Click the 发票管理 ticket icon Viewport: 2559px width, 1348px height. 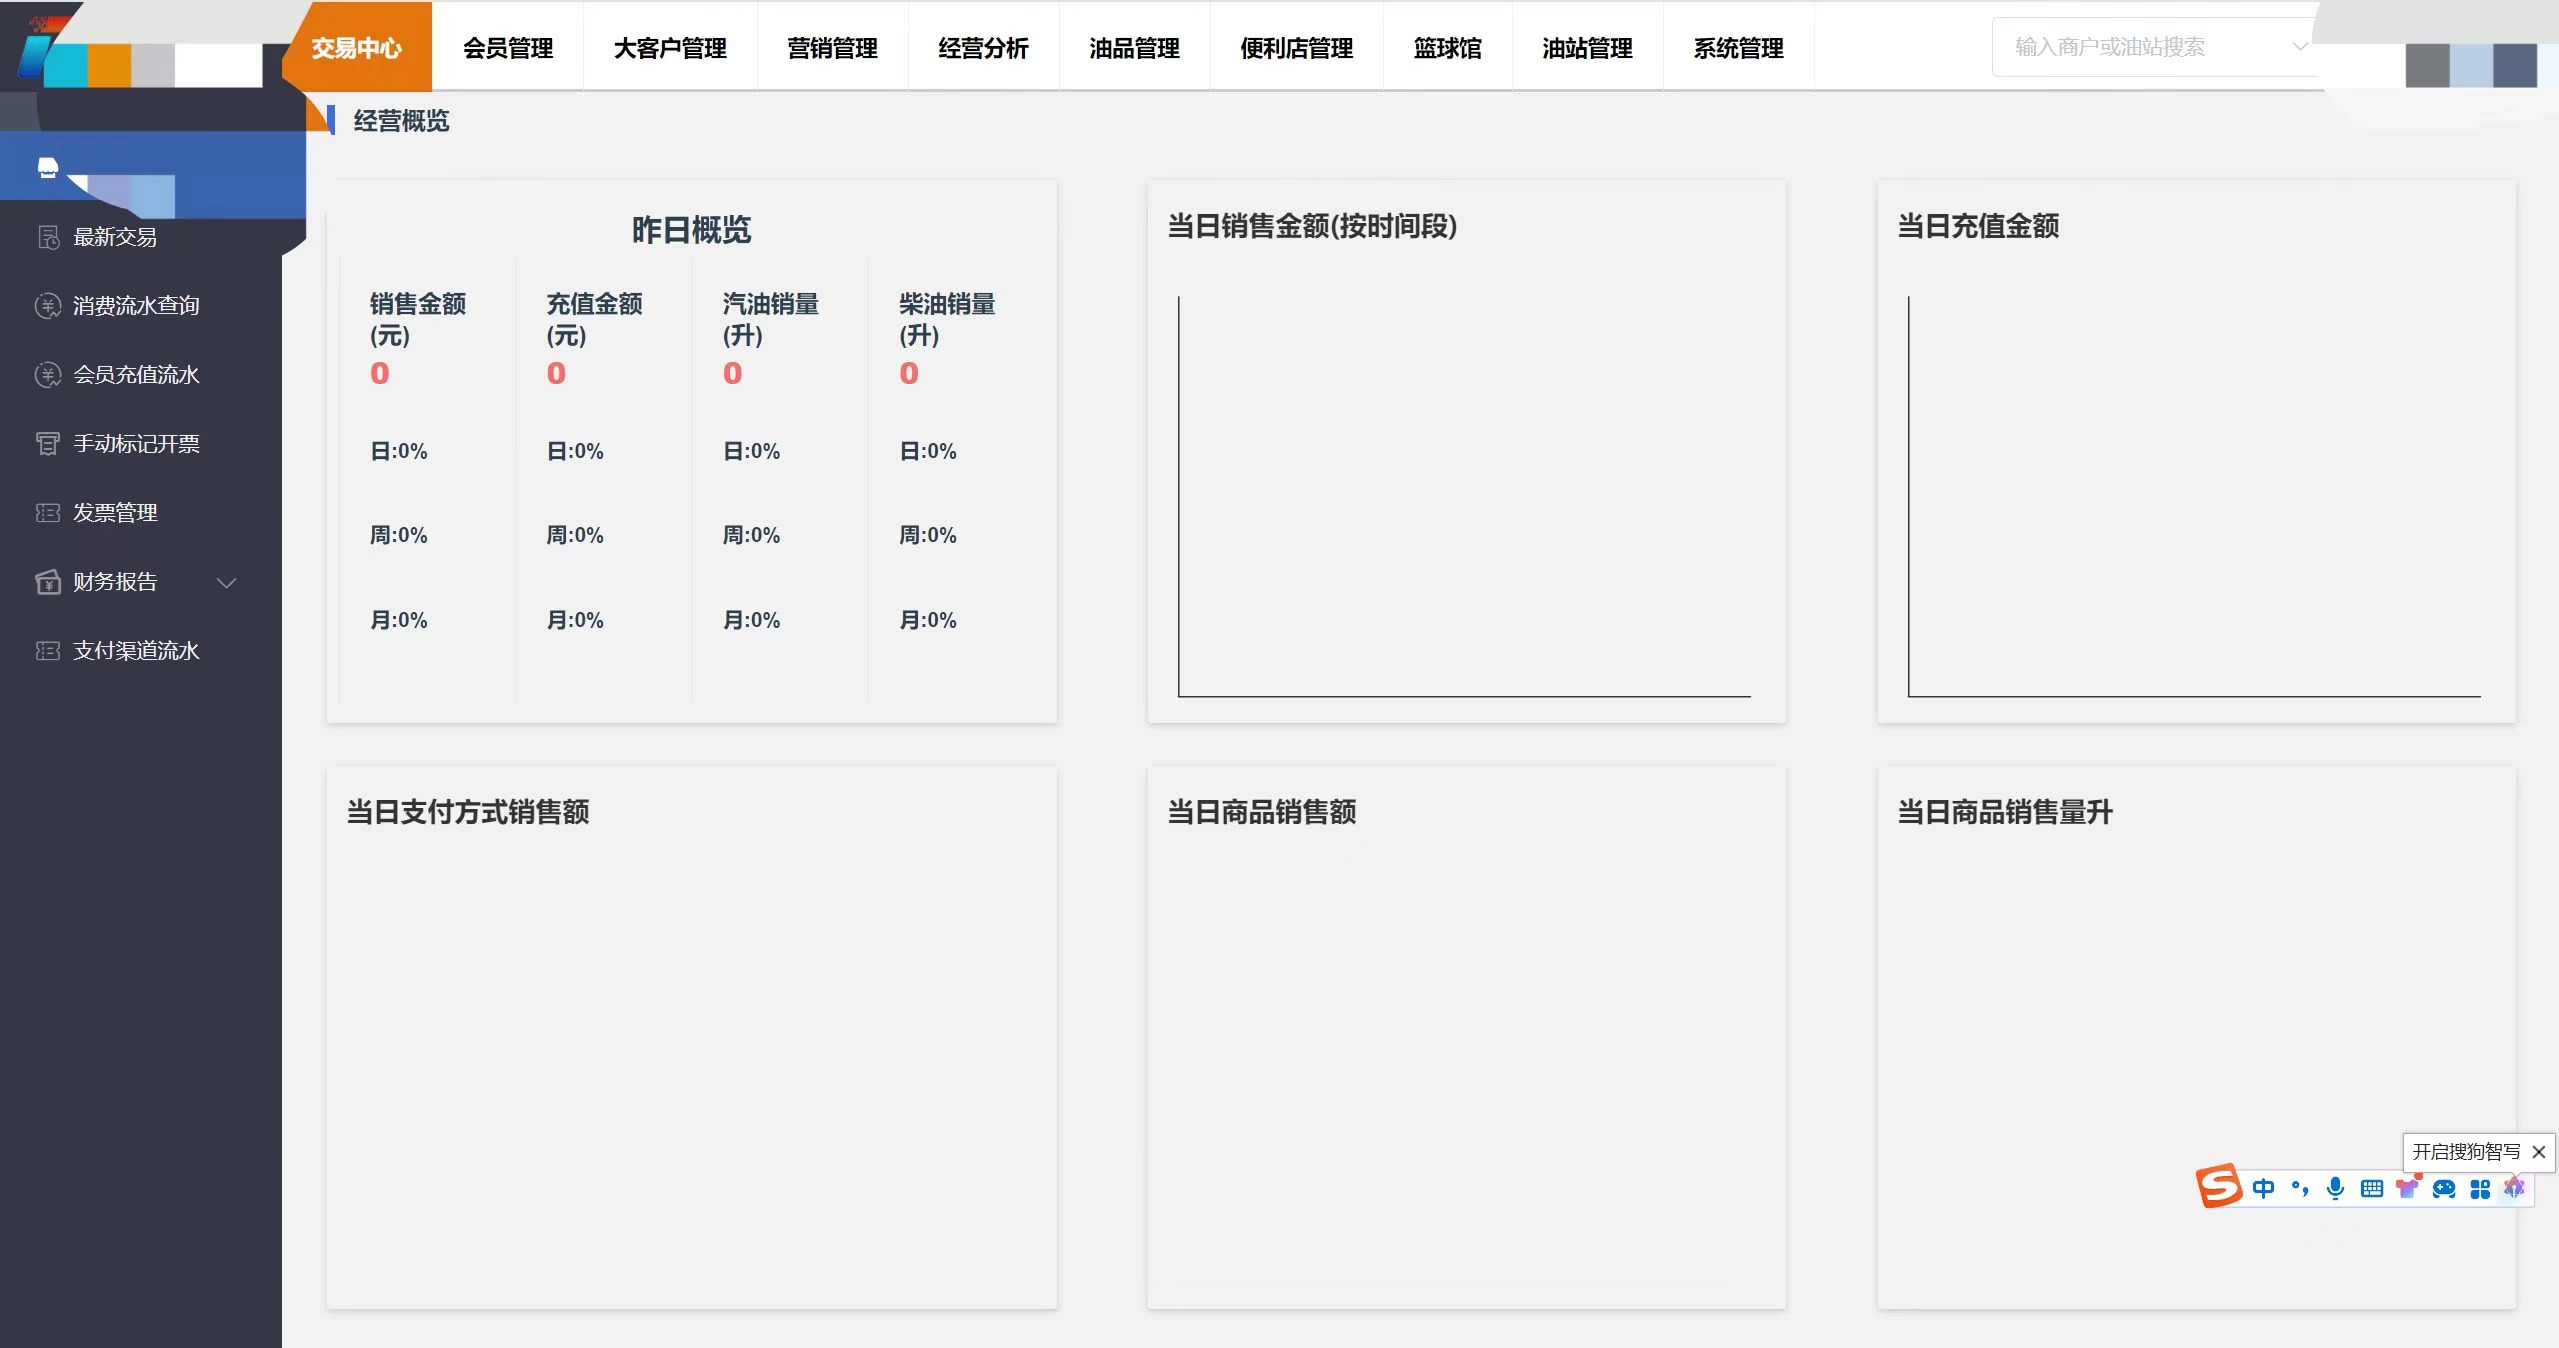tap(48, 513)
